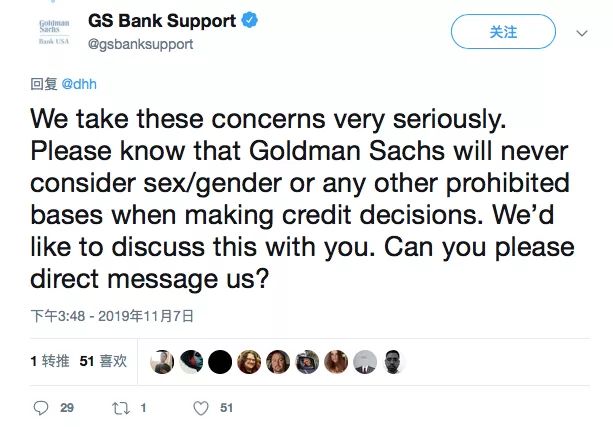
Task: Click the white-background liker avatar
Action: 365,362
